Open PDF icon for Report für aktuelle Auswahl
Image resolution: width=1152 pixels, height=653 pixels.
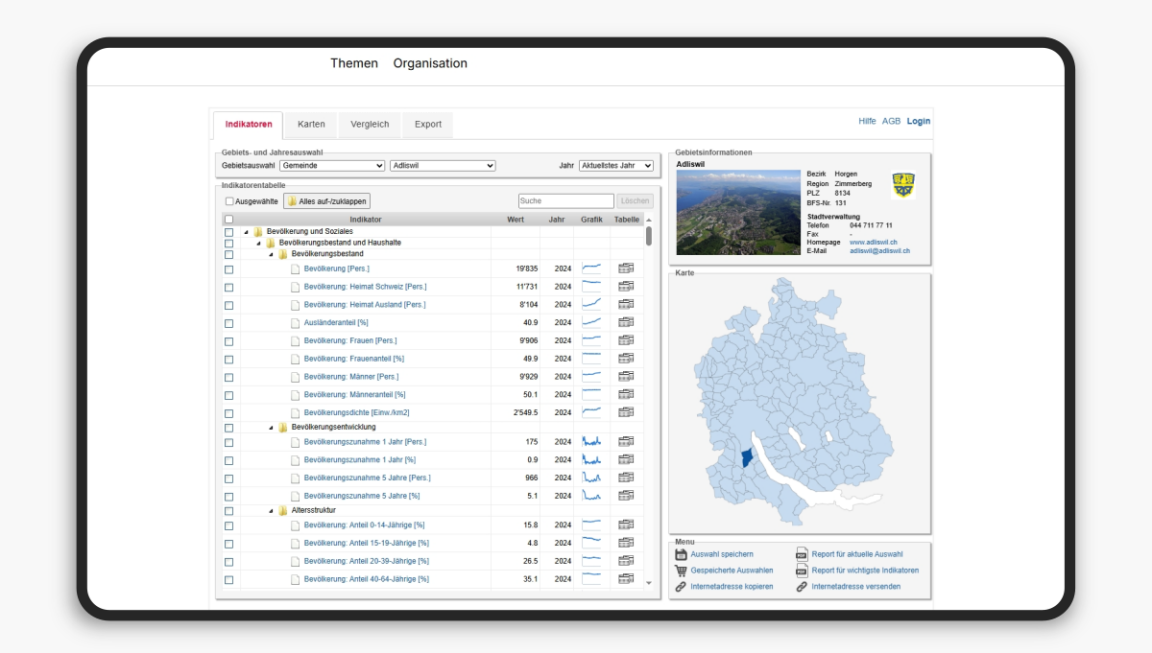click(802, 554)
